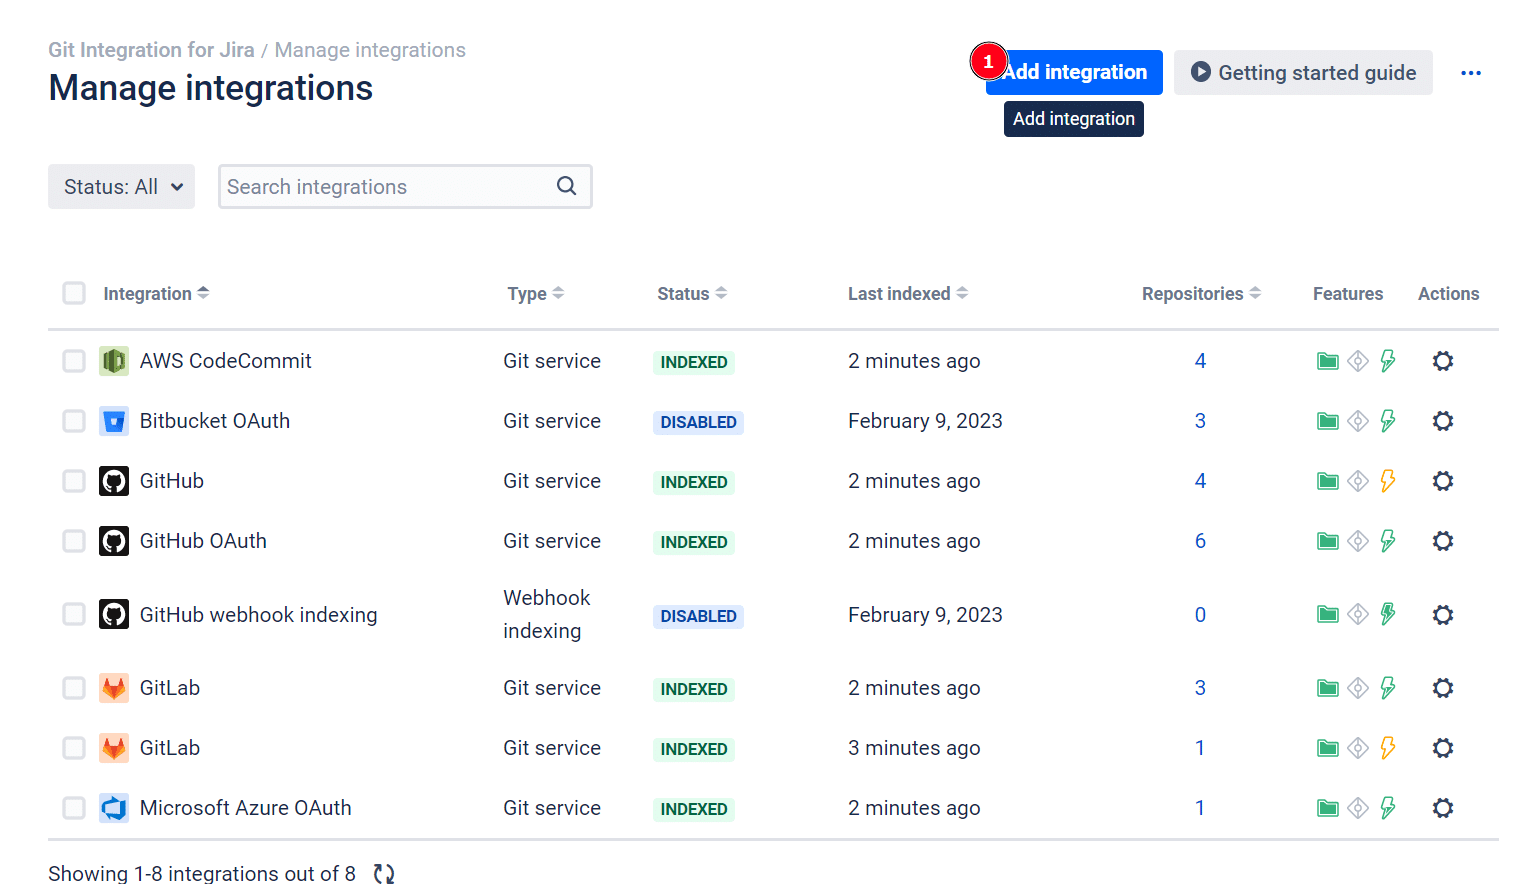This screenshot has width=1529, height=884.
Task: Open the repositories count for Microsoft Azure OAuth
Action: pos(1200,808)
